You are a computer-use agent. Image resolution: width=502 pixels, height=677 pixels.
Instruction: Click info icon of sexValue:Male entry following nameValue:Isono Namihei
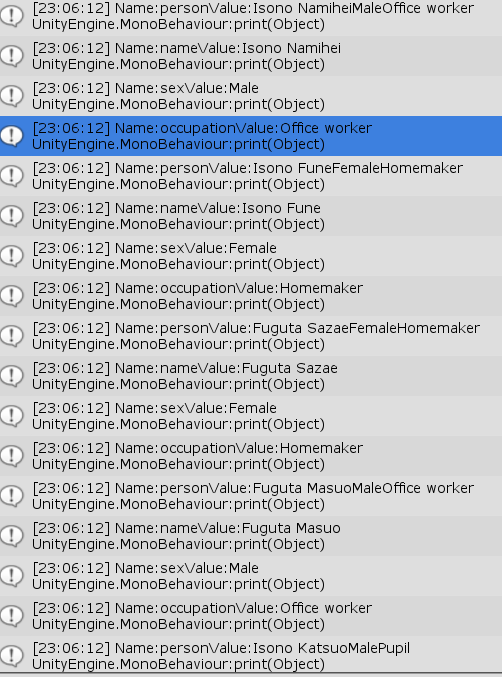(x=12, y=96)
